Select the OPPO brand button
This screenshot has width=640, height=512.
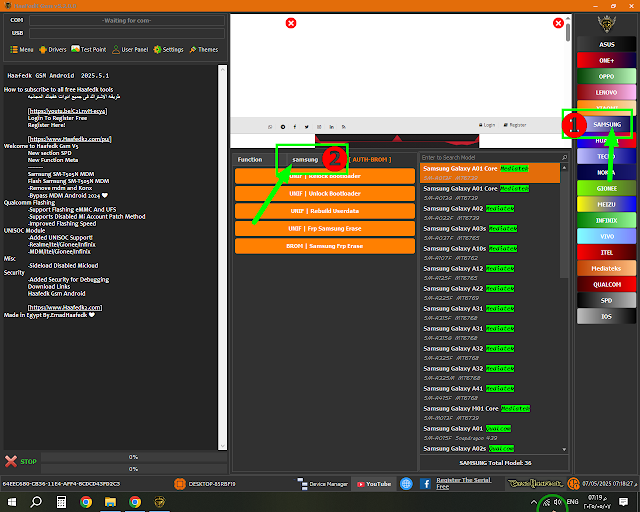point(607,76)
